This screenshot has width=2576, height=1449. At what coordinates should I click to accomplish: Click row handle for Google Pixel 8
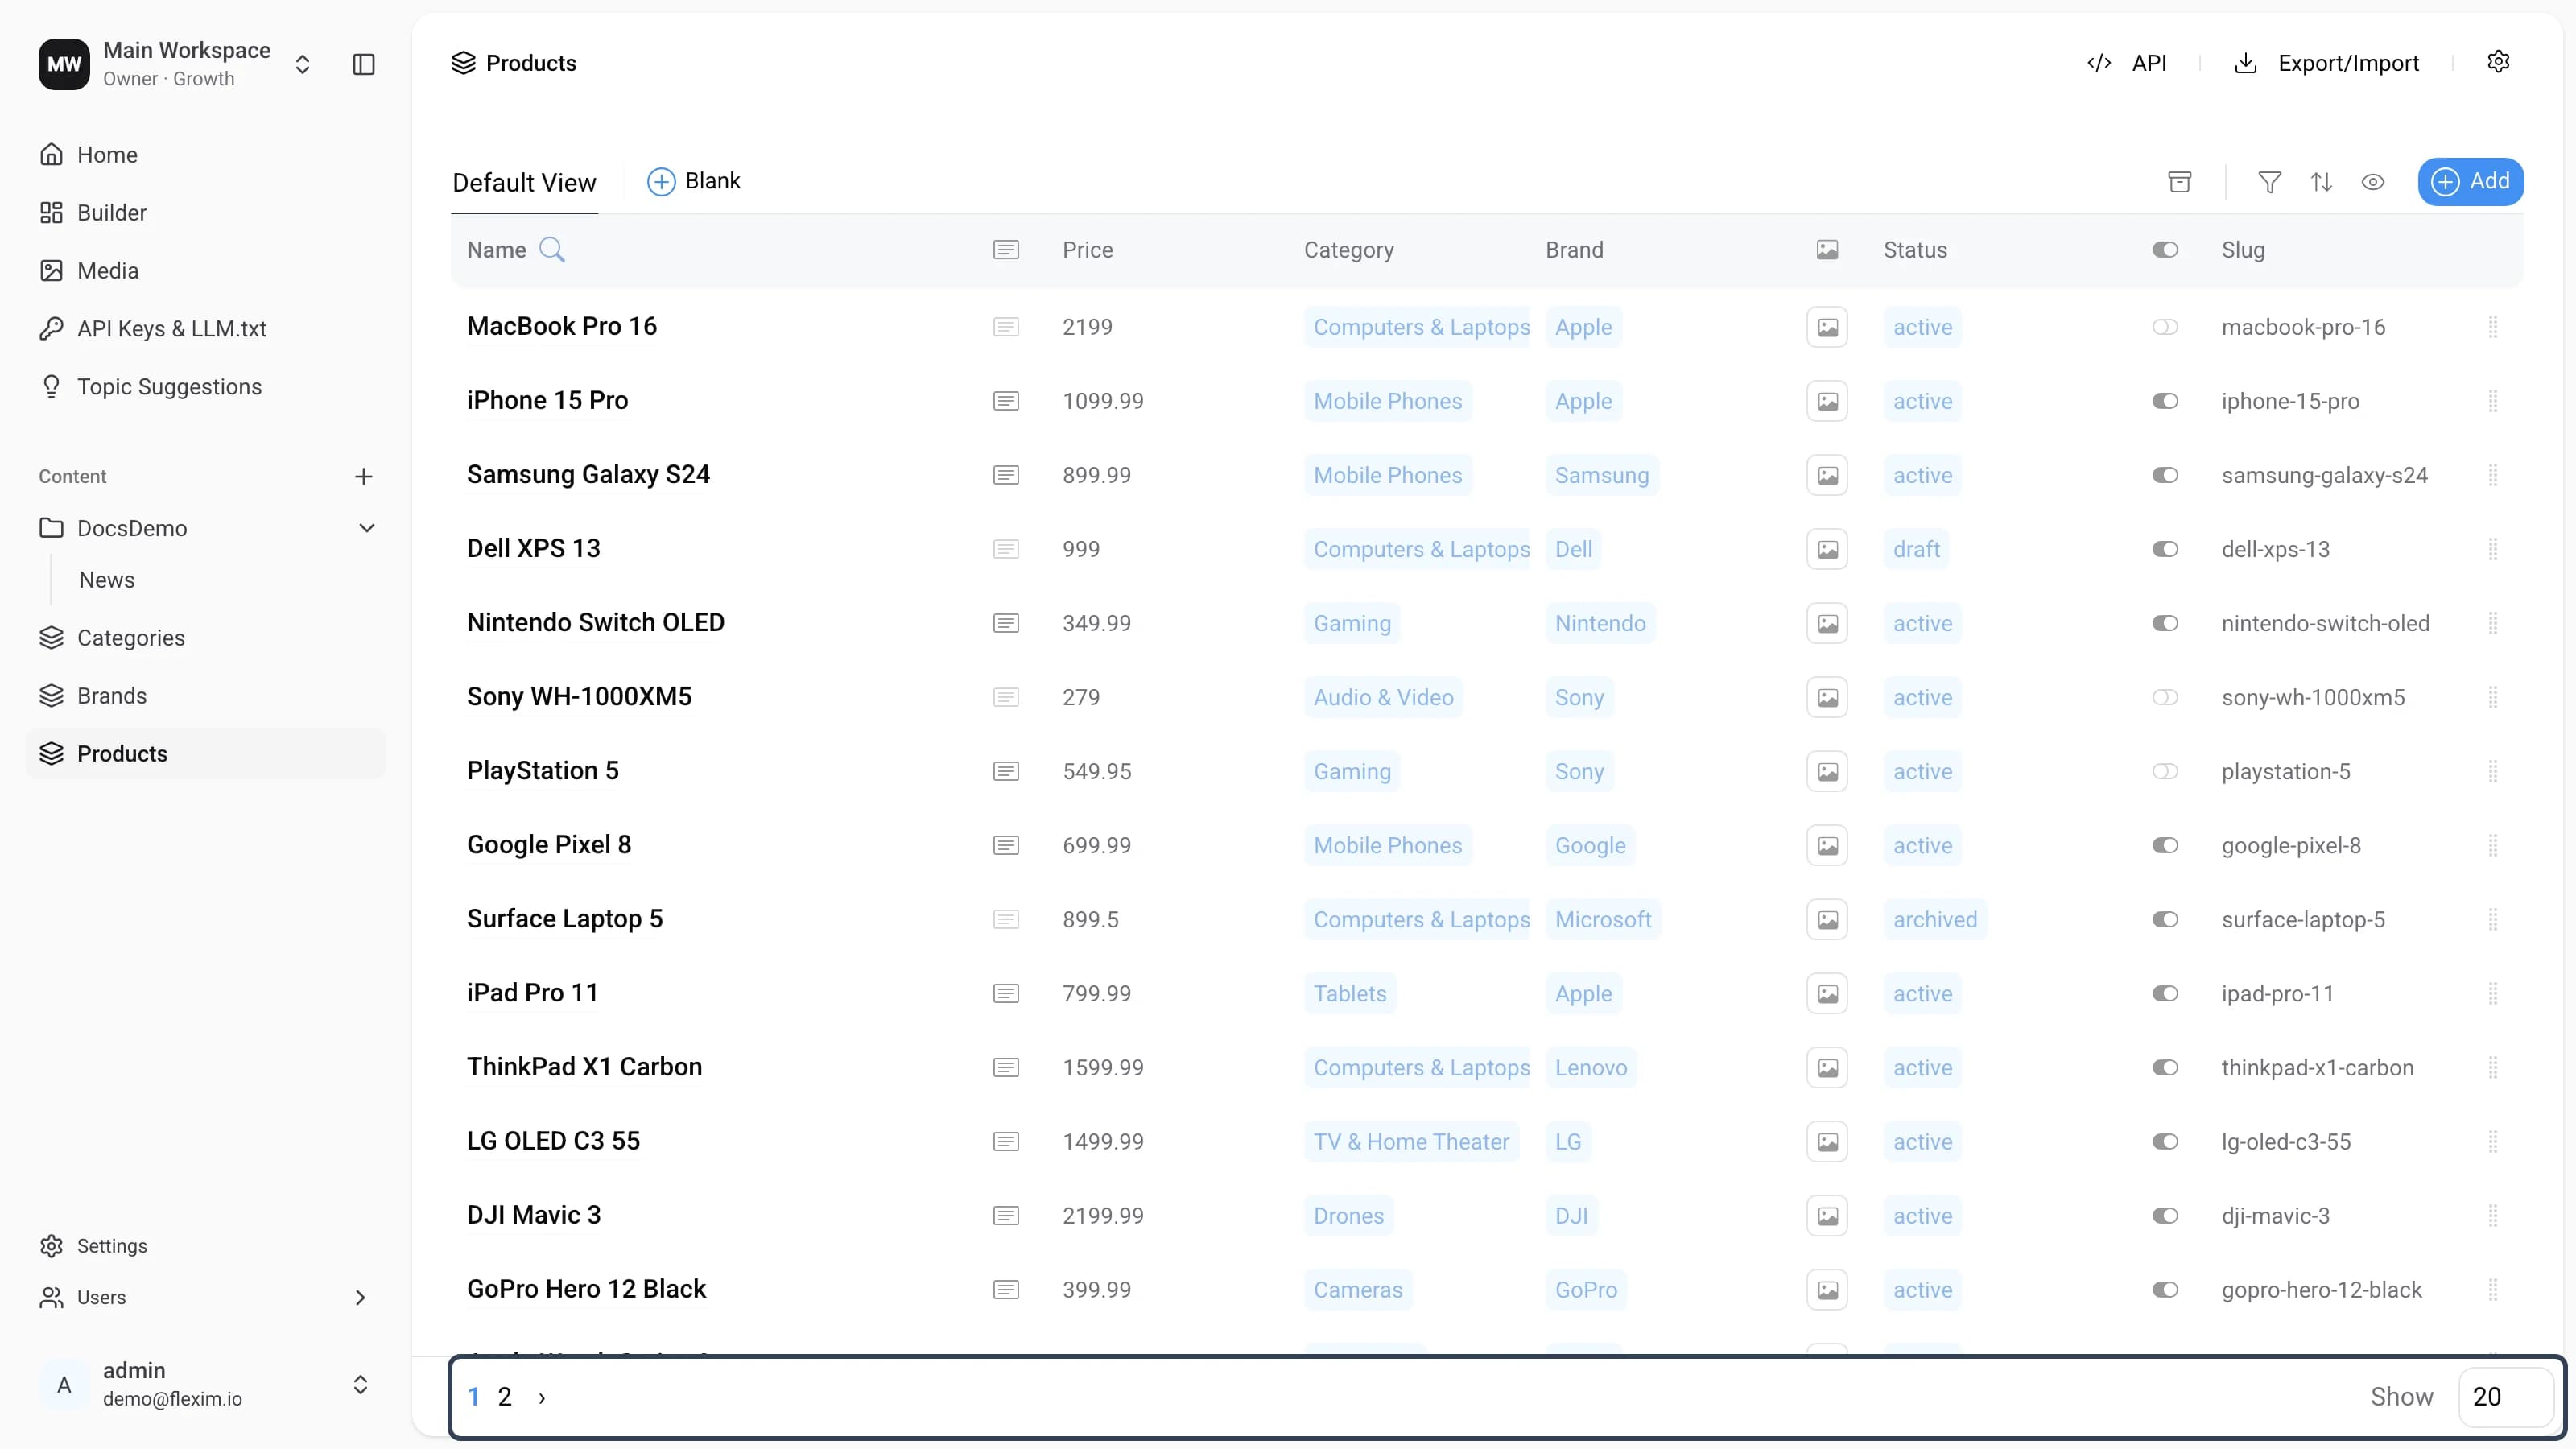[x=2493, y=845]
